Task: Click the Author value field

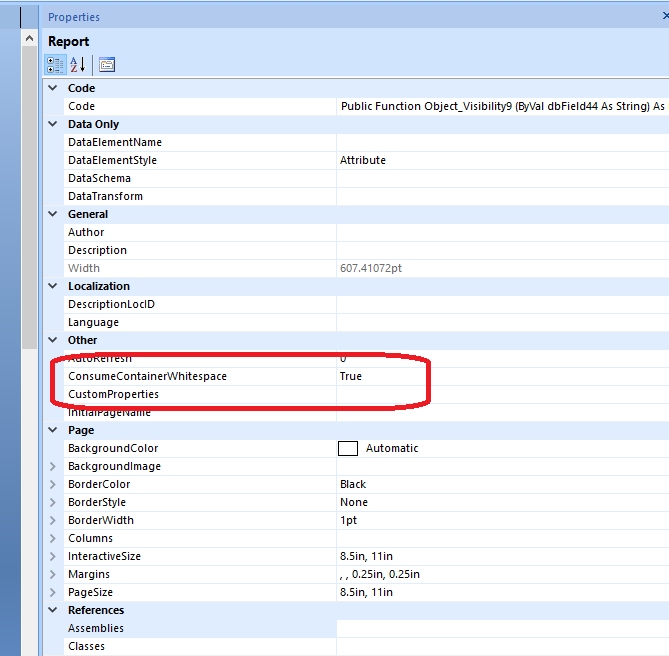Action: (503, 232)
